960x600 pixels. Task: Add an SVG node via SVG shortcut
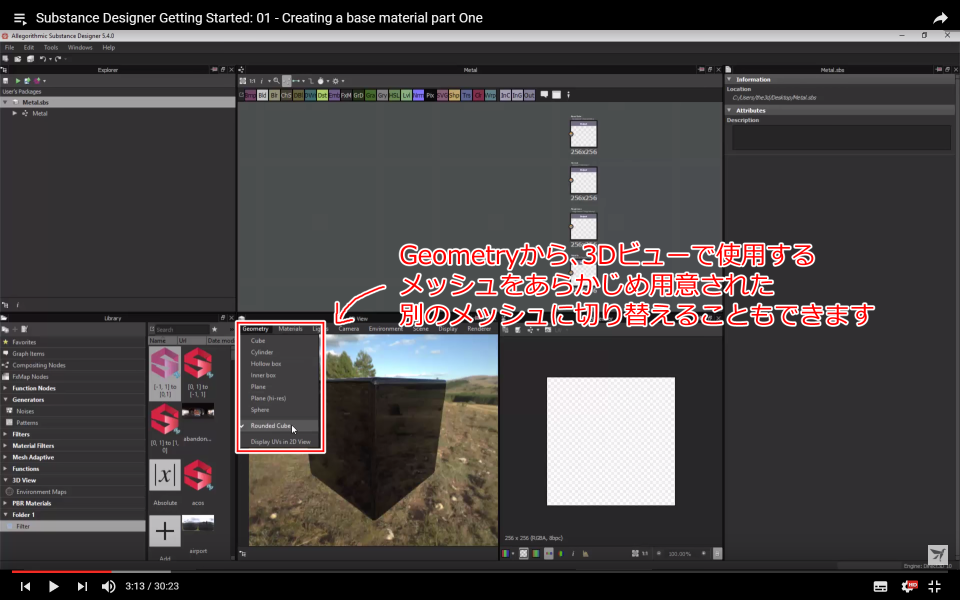442,96
